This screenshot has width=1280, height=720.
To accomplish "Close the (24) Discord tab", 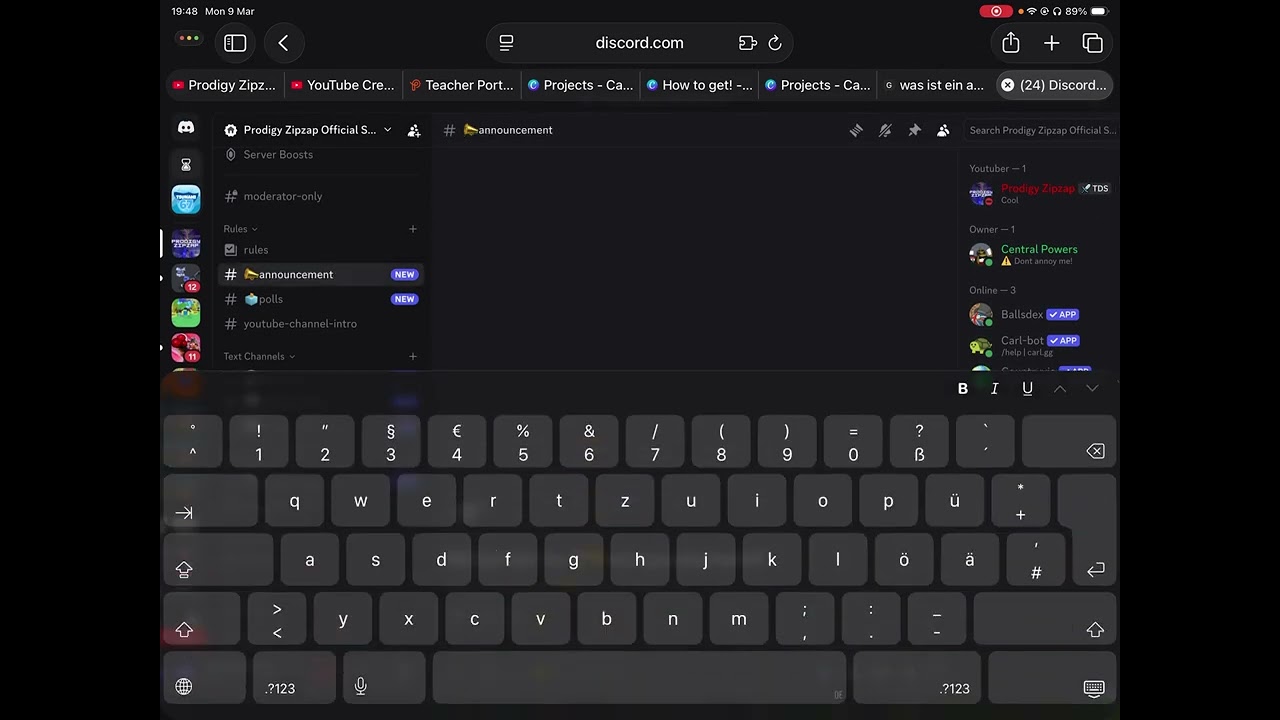I will [x=1008, y=85].
